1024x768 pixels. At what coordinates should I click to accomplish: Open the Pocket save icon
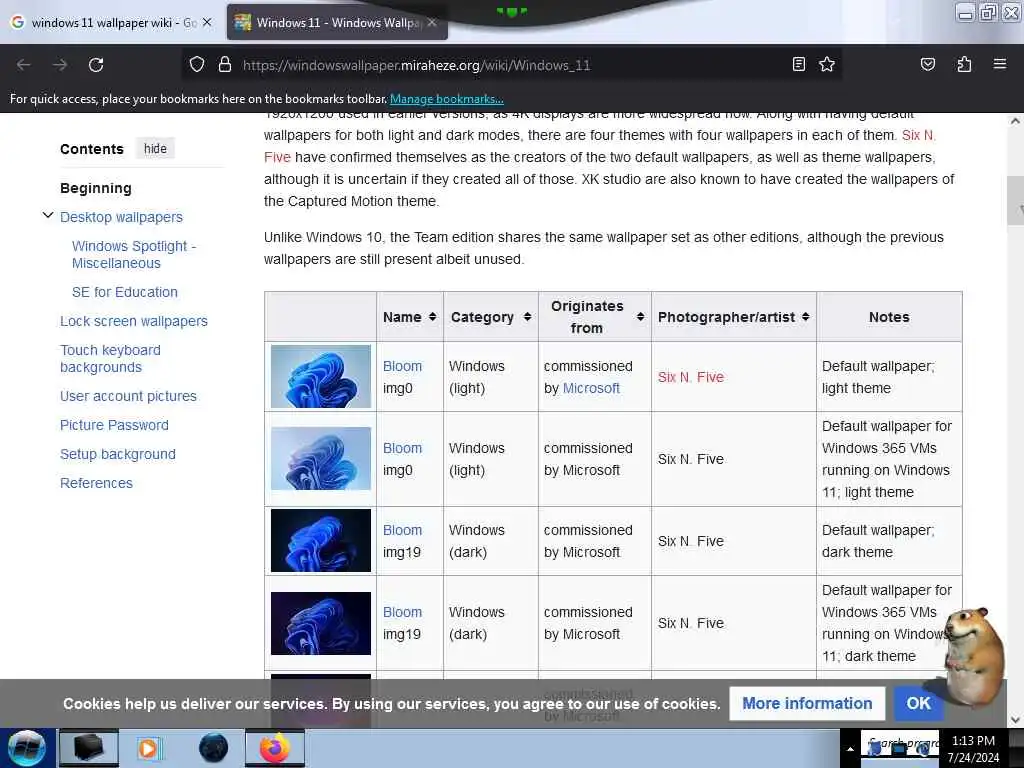(x=927, y=64)
